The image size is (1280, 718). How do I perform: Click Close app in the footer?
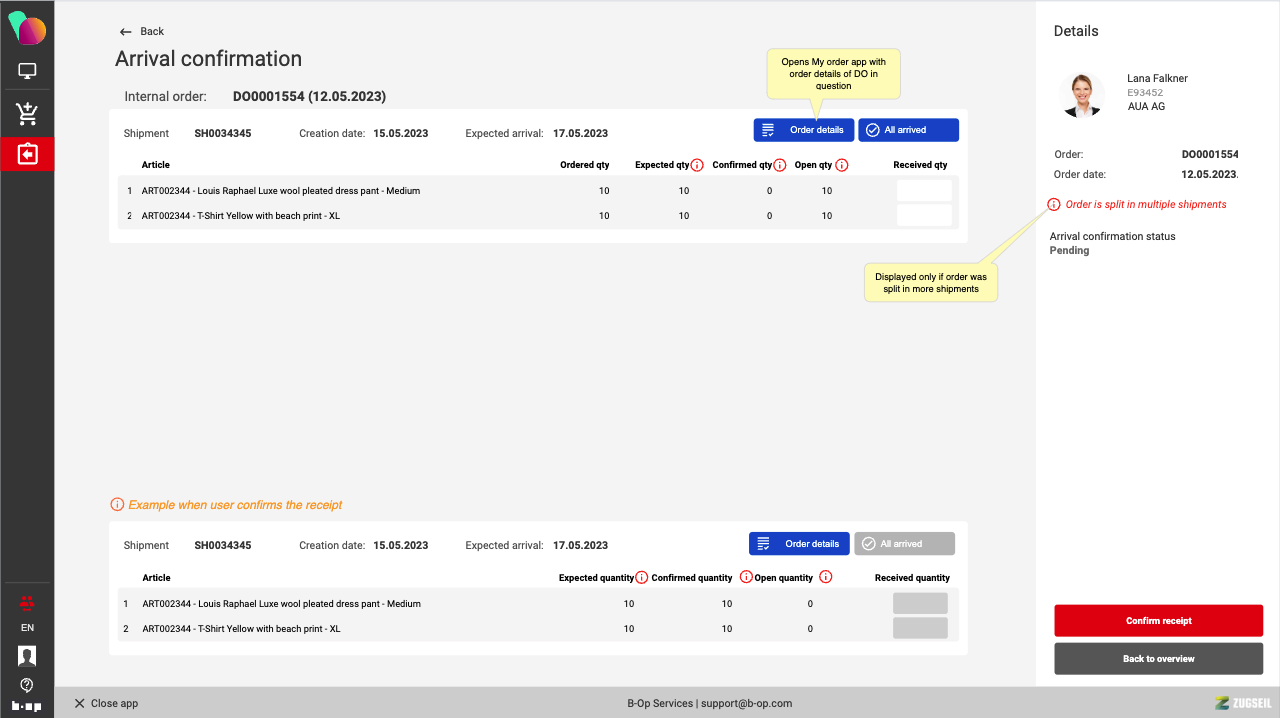click(106, 703)
